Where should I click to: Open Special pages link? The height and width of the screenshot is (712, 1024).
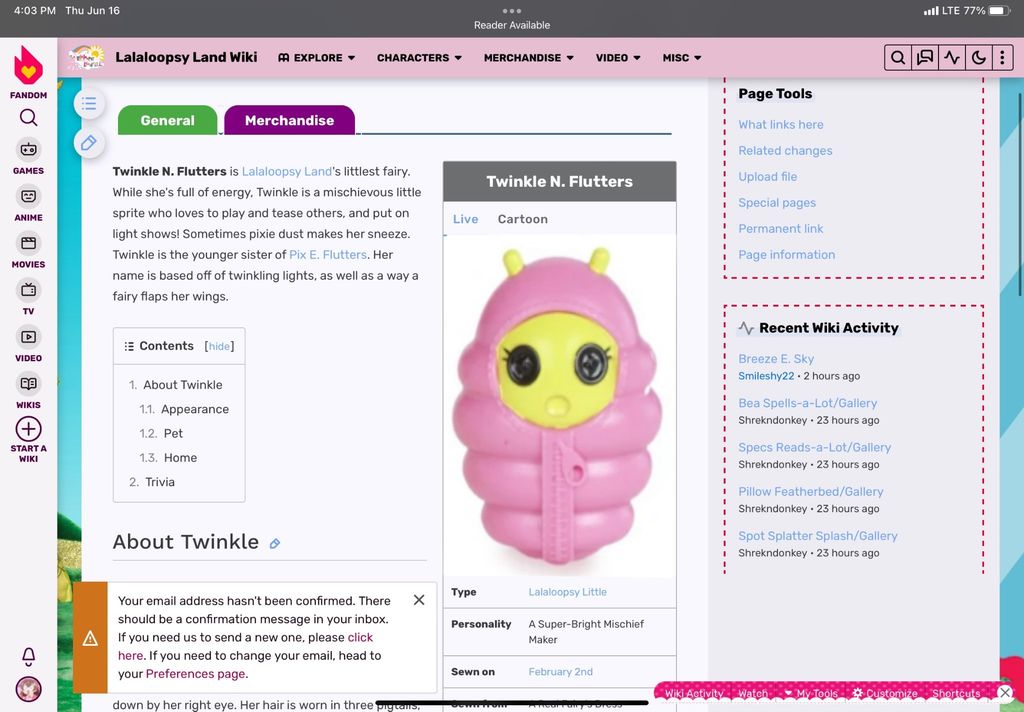tap(776, 202)
